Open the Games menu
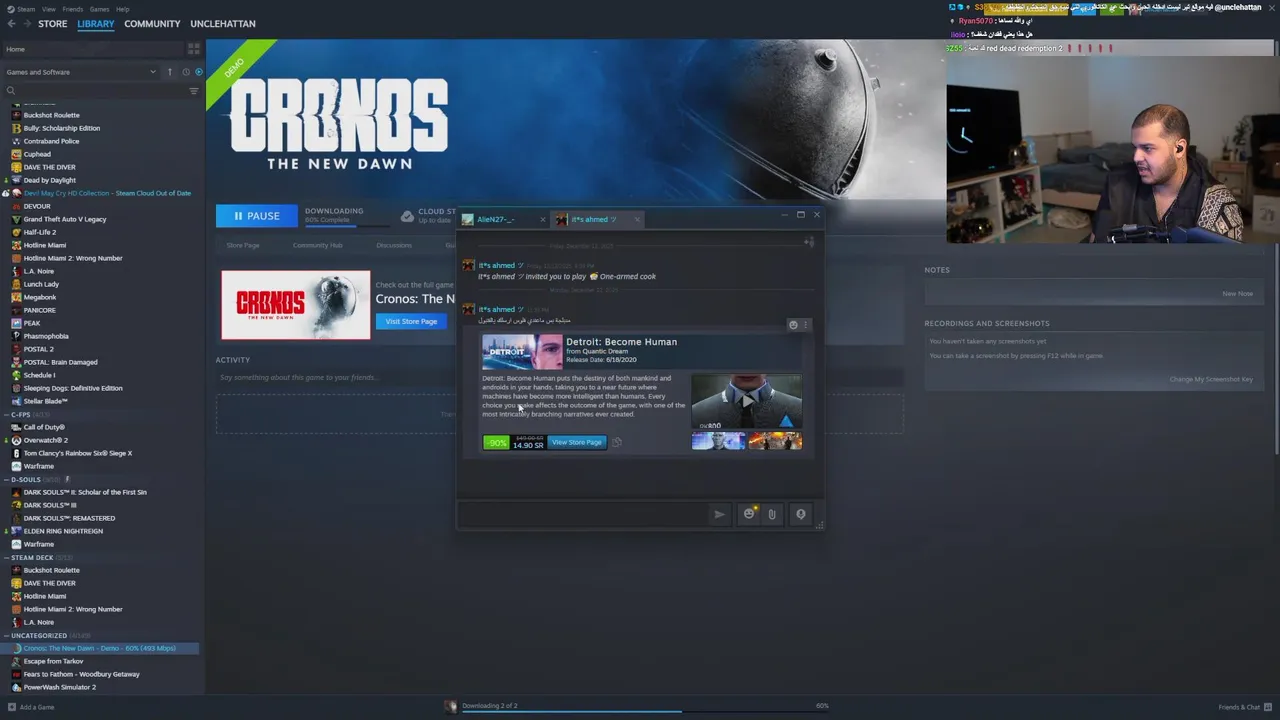This screenshot has width=1280, height=720. (x=99, y=9)
